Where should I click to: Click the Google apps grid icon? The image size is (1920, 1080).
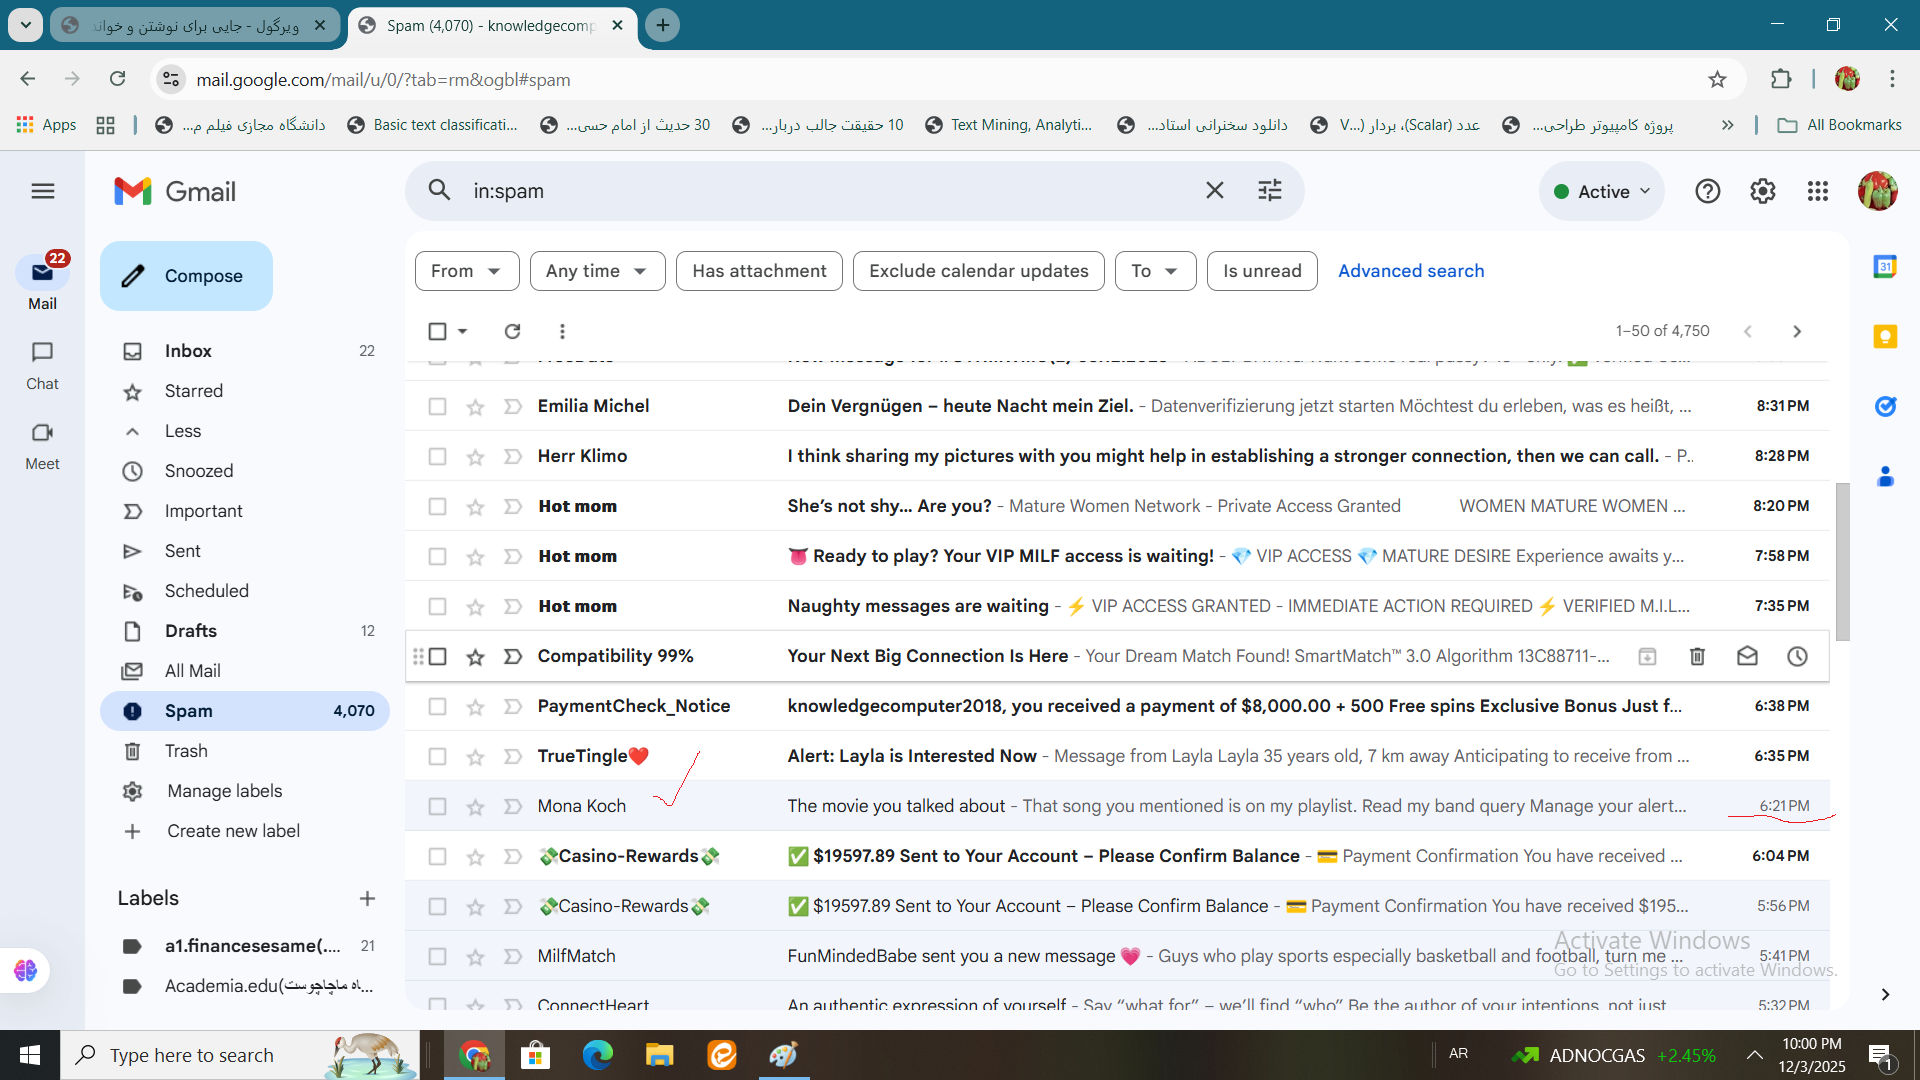click(x=1817, y=191)
